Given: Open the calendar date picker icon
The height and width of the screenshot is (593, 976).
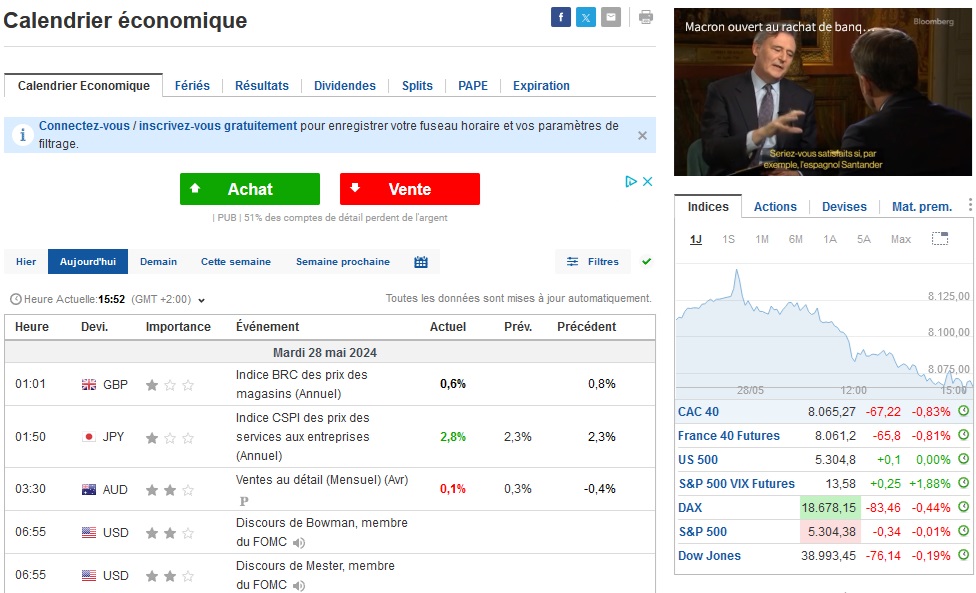Looking at the screenshot, I should click(x=421, y=262).
